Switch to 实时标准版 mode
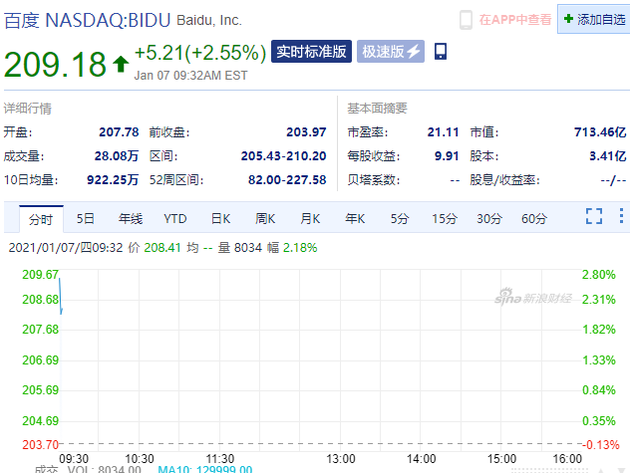Image resolution: width=630 pixels, height=473 pixels. (x=311, y=51)
